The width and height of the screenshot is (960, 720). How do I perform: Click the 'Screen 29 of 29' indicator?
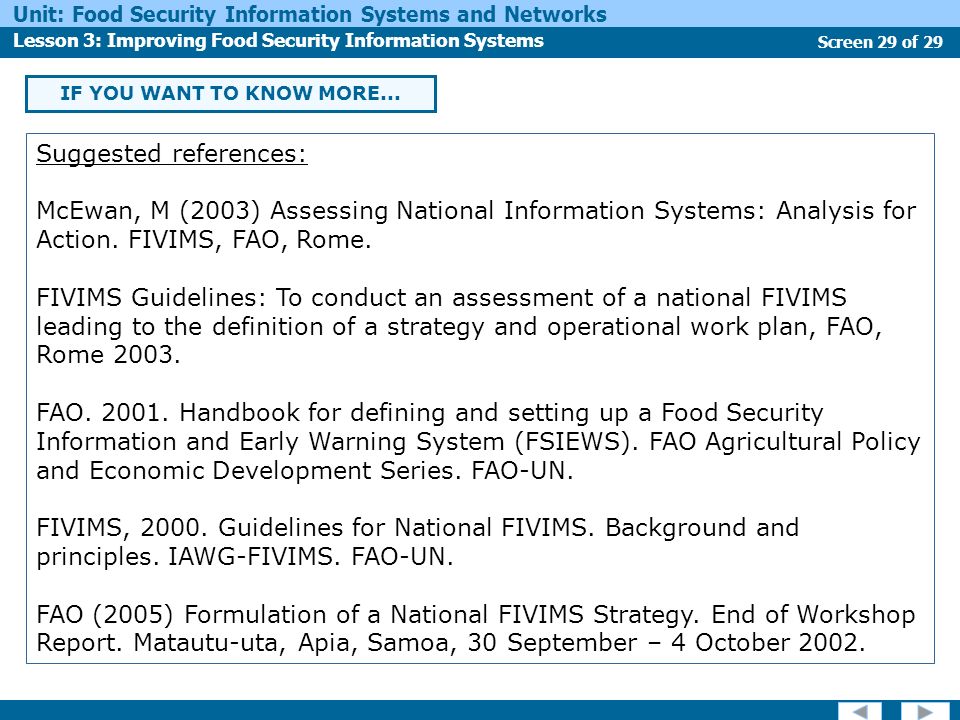click(x=880, y=42)
